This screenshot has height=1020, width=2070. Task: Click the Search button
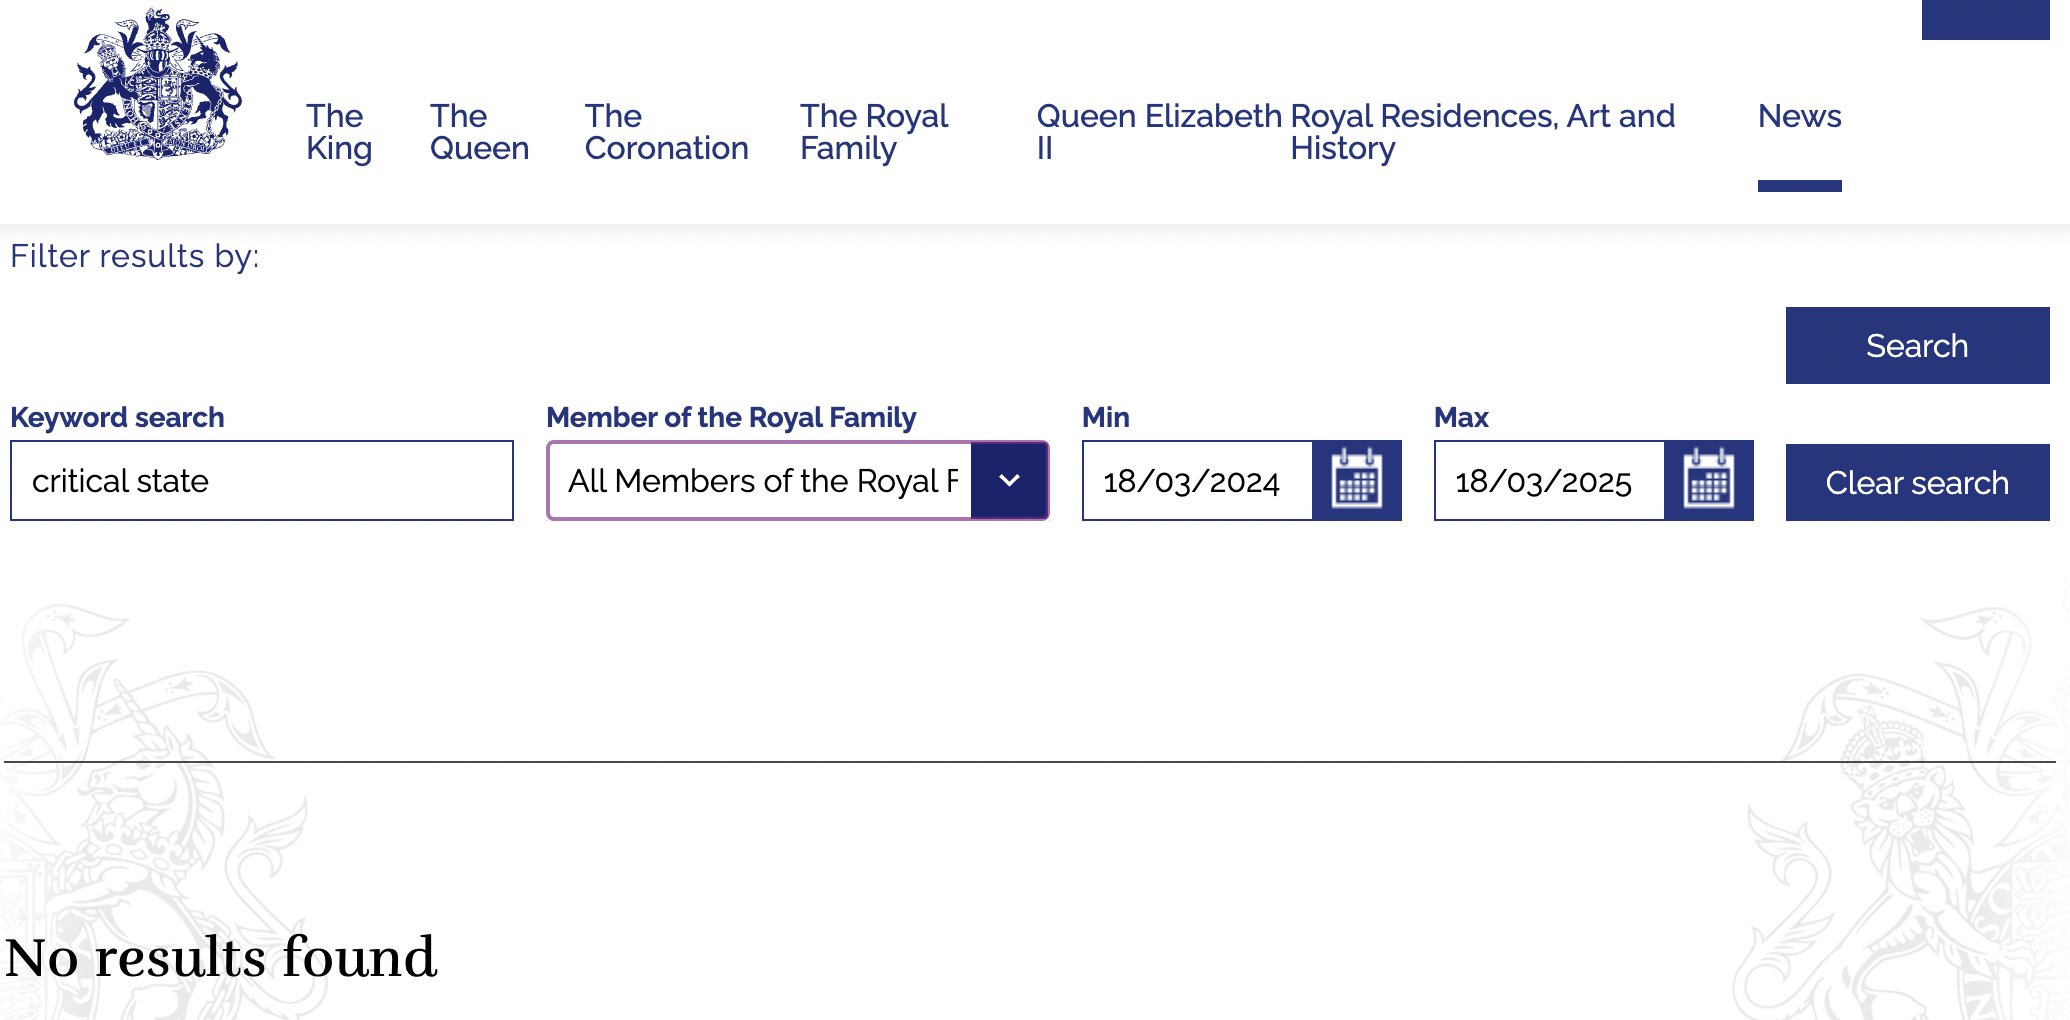pos(1917,345)
